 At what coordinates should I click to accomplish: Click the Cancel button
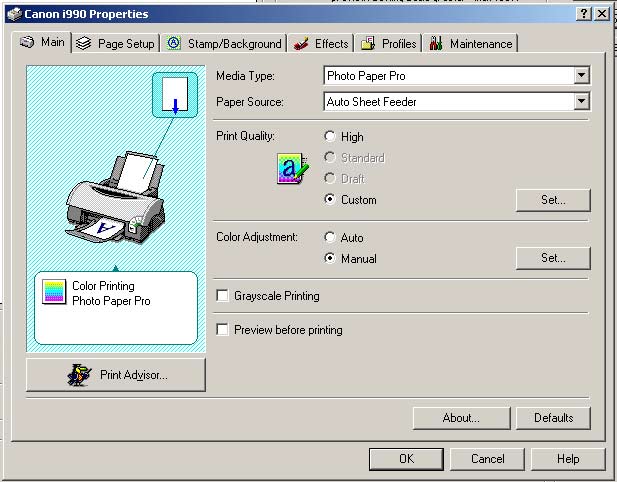click(487, 459)
